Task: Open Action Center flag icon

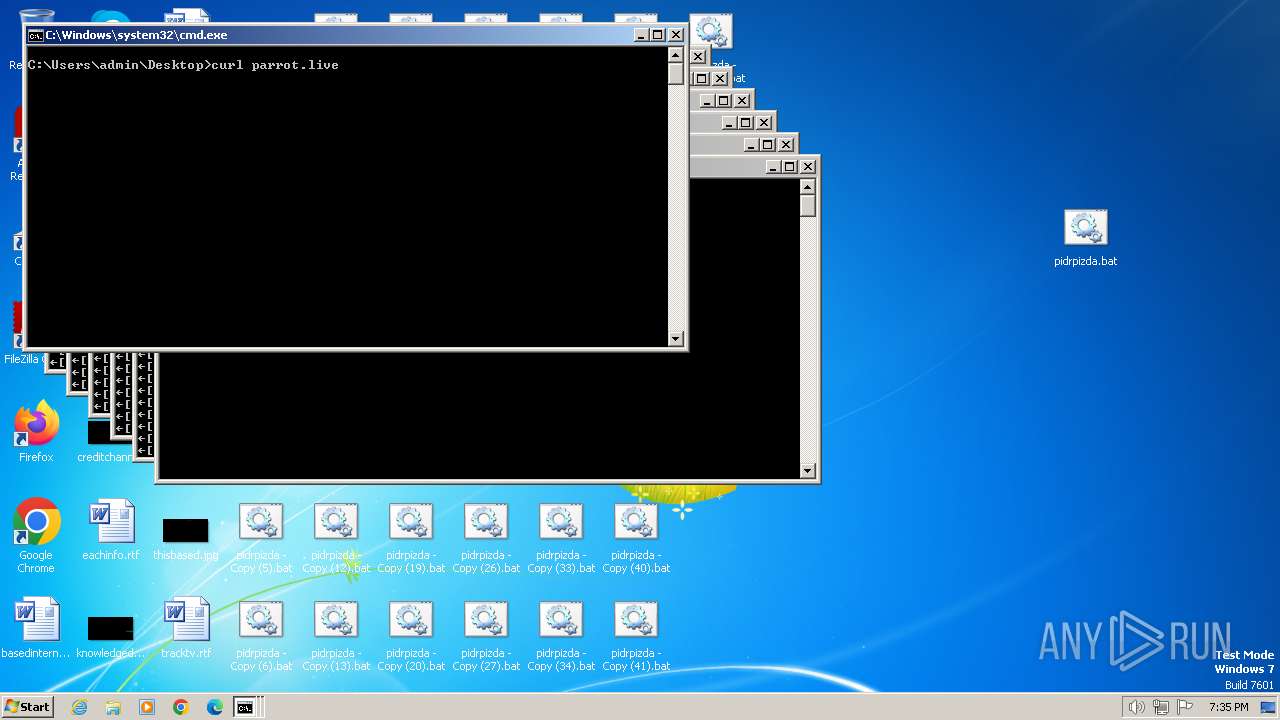Action: 1184,707
